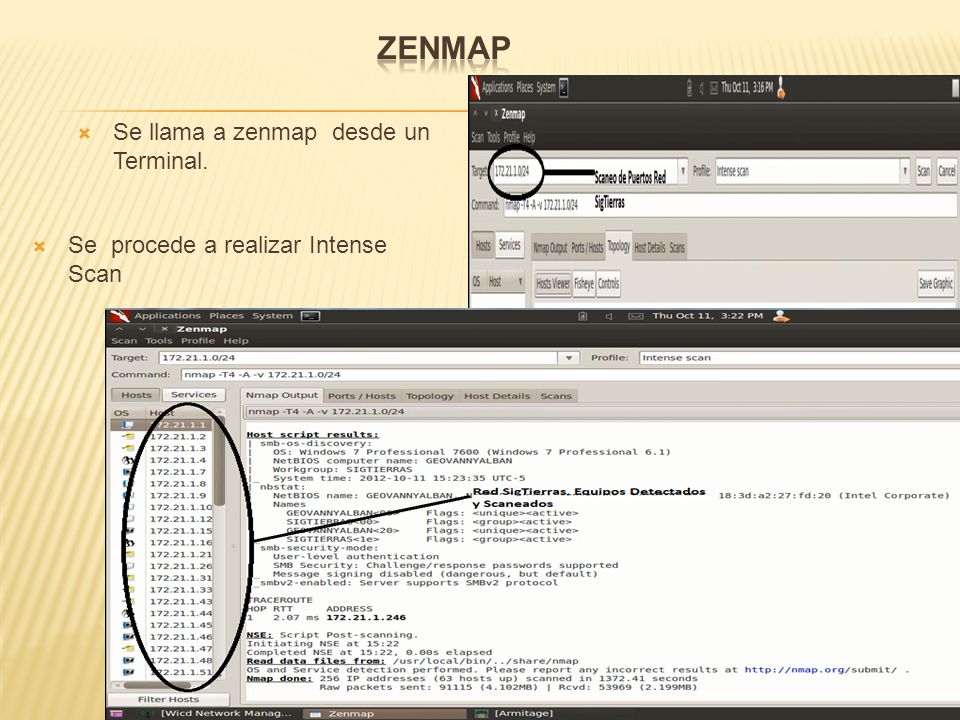Toggle the Hosts Viewer button
Viewport: 960px width, 720px height.
click(553, 283)
